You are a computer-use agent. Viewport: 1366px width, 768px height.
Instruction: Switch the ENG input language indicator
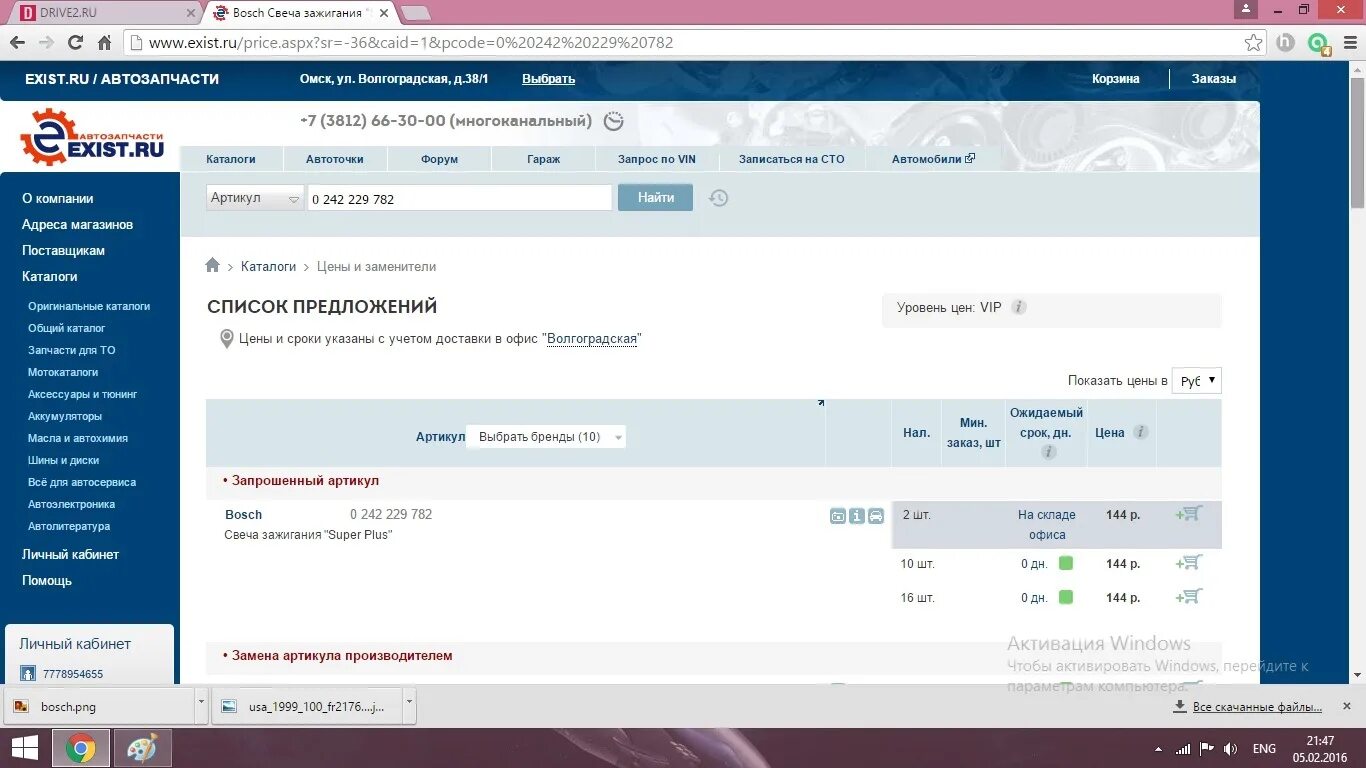(x=1264, y=749)
